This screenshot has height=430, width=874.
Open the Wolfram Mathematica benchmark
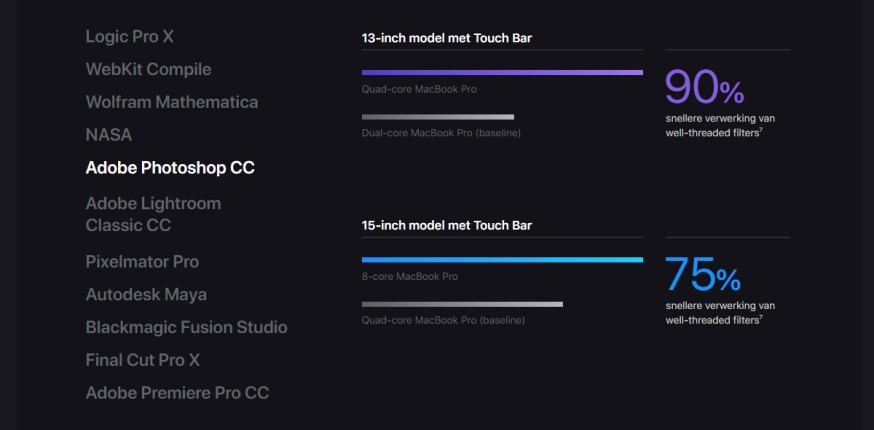point(172,103)
